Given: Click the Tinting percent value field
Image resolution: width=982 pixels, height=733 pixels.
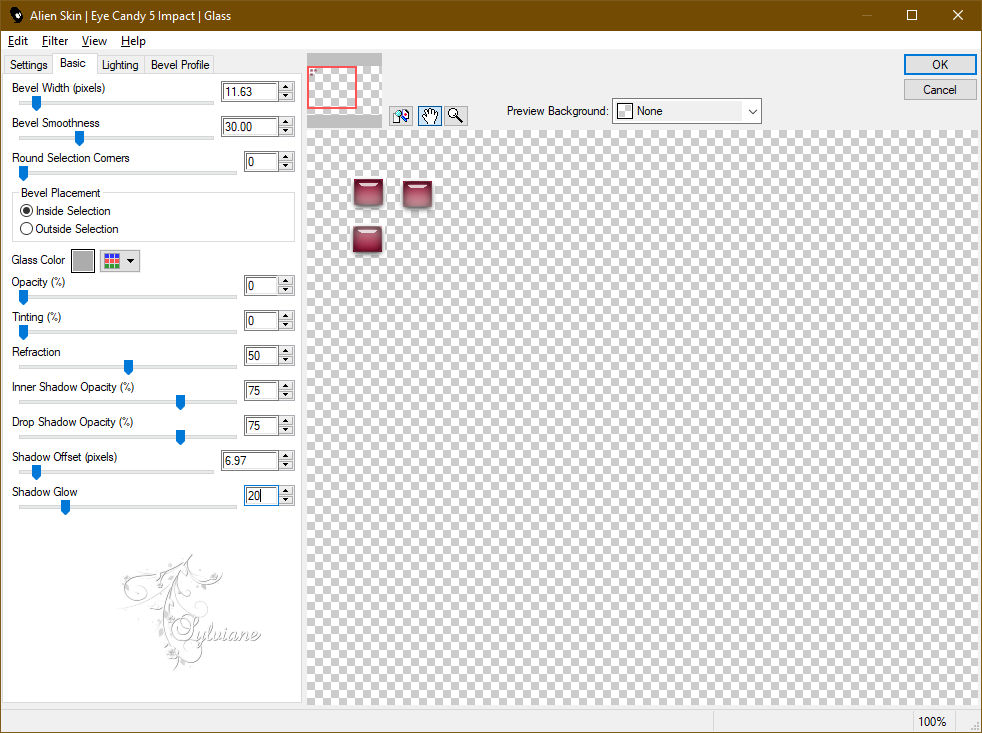Looking at the screenshot, I should [x=261, y=321].
